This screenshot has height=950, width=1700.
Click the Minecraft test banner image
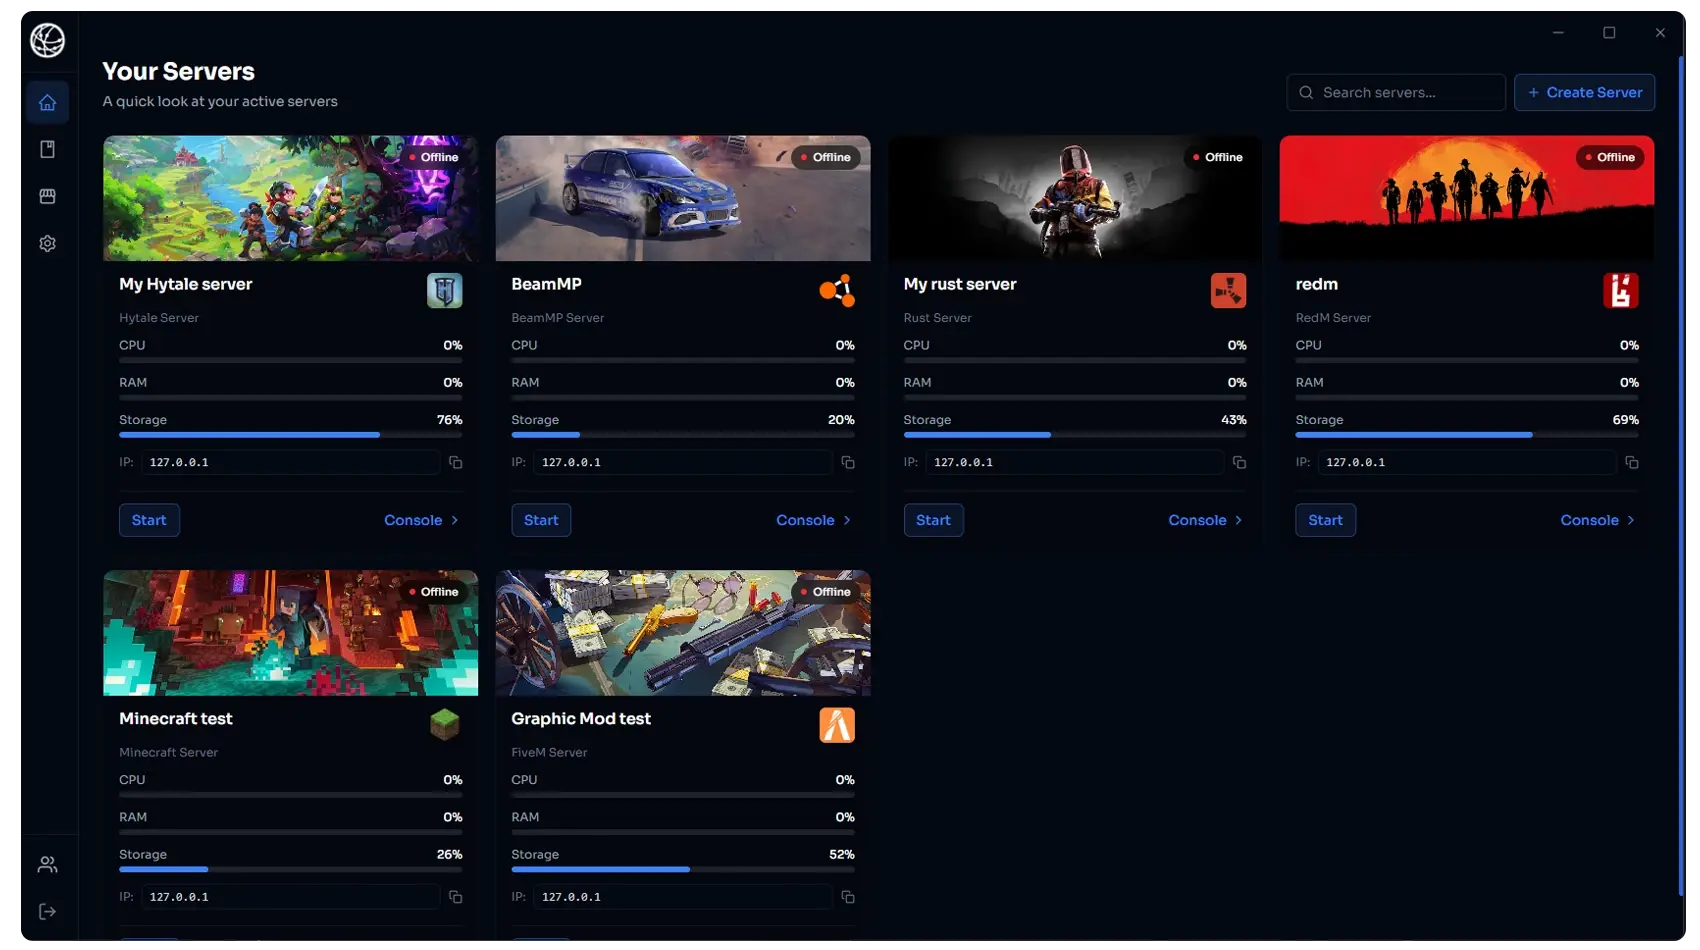(x=291, y=633)
